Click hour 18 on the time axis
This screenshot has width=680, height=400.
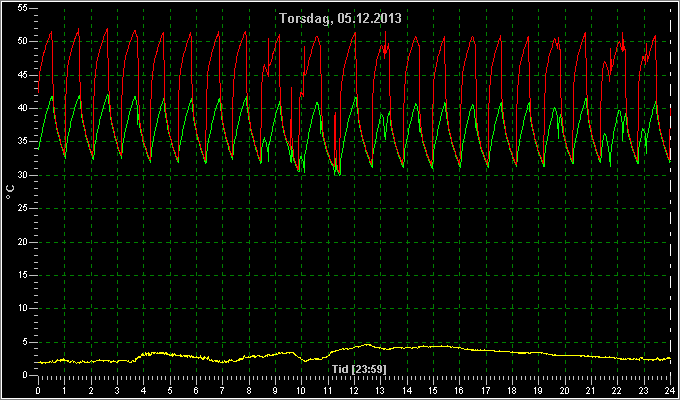click(x=512, y=391)
